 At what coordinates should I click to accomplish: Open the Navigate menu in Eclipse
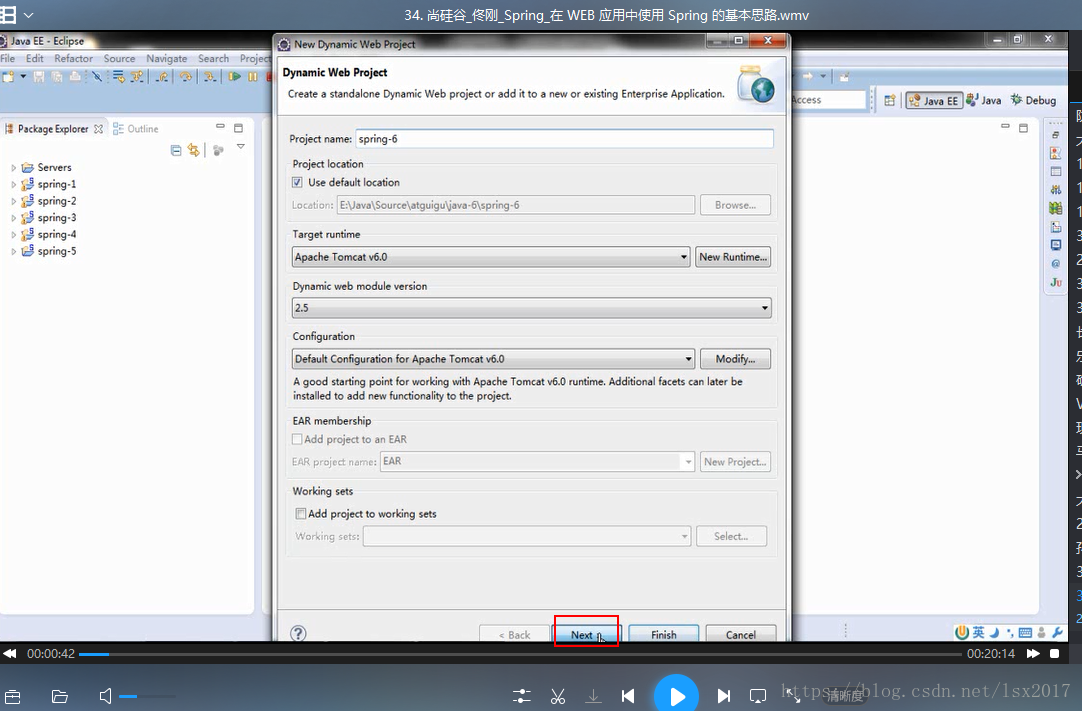pyautogui.click(x=166, y=59)
